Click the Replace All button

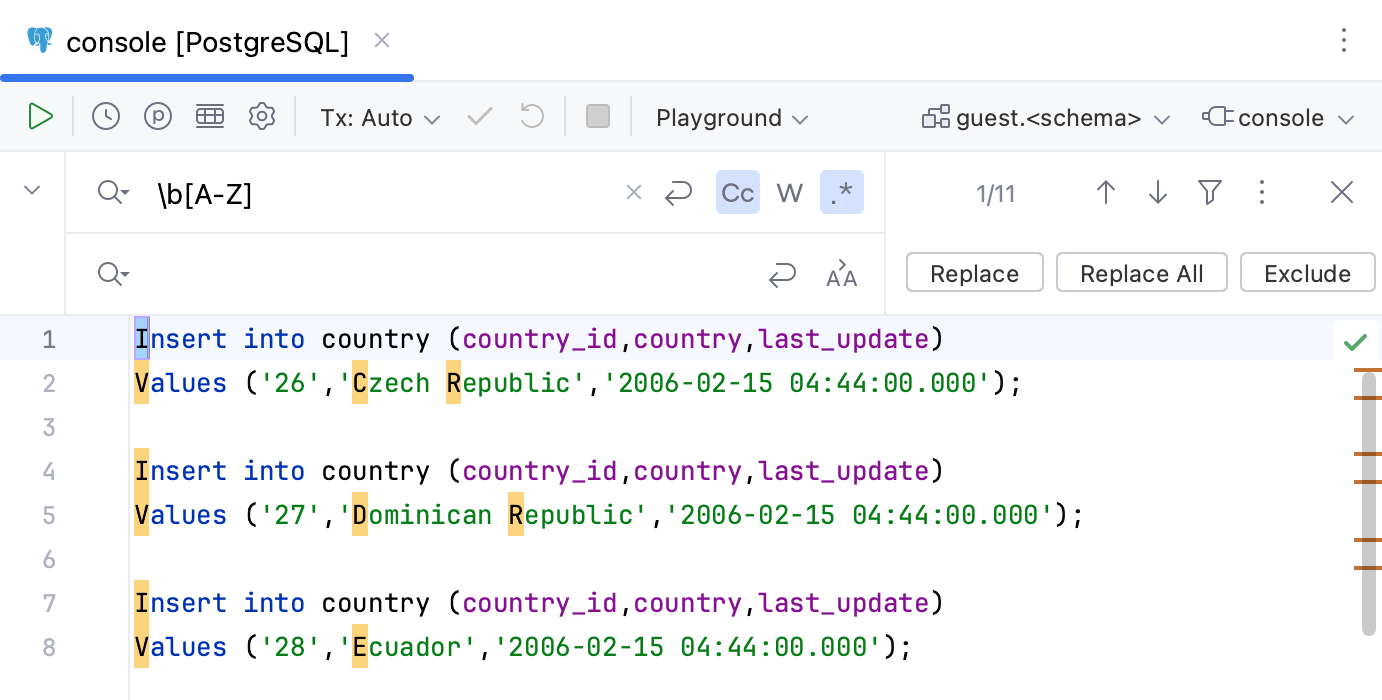[x=1141, y=273]
